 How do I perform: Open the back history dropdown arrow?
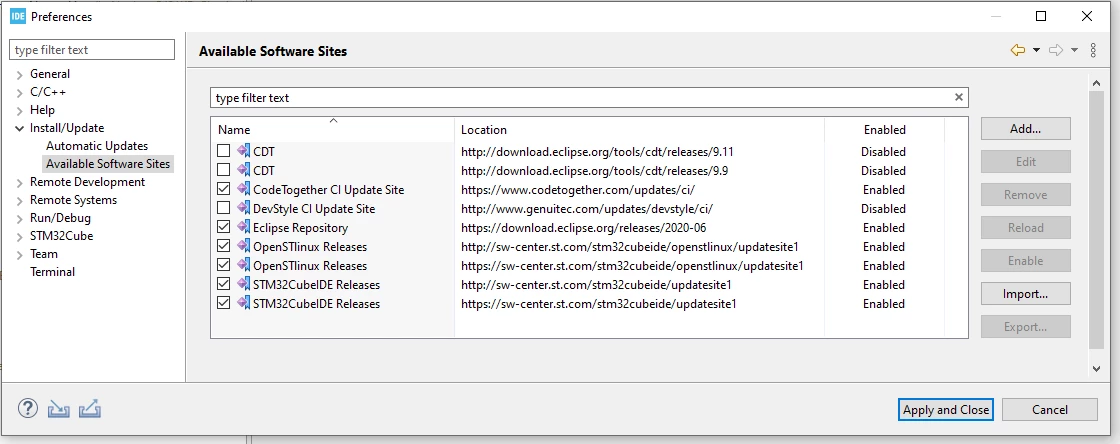[1036, 51]
